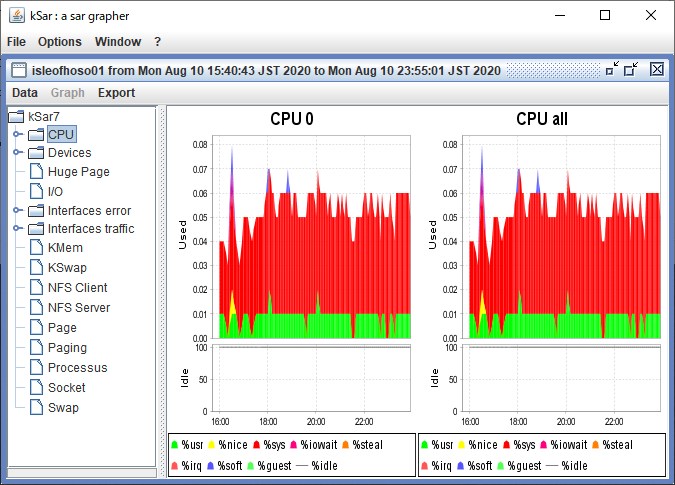Select the kSar7 root label
This screenshot has height=485, width=675.
(43, 117)
